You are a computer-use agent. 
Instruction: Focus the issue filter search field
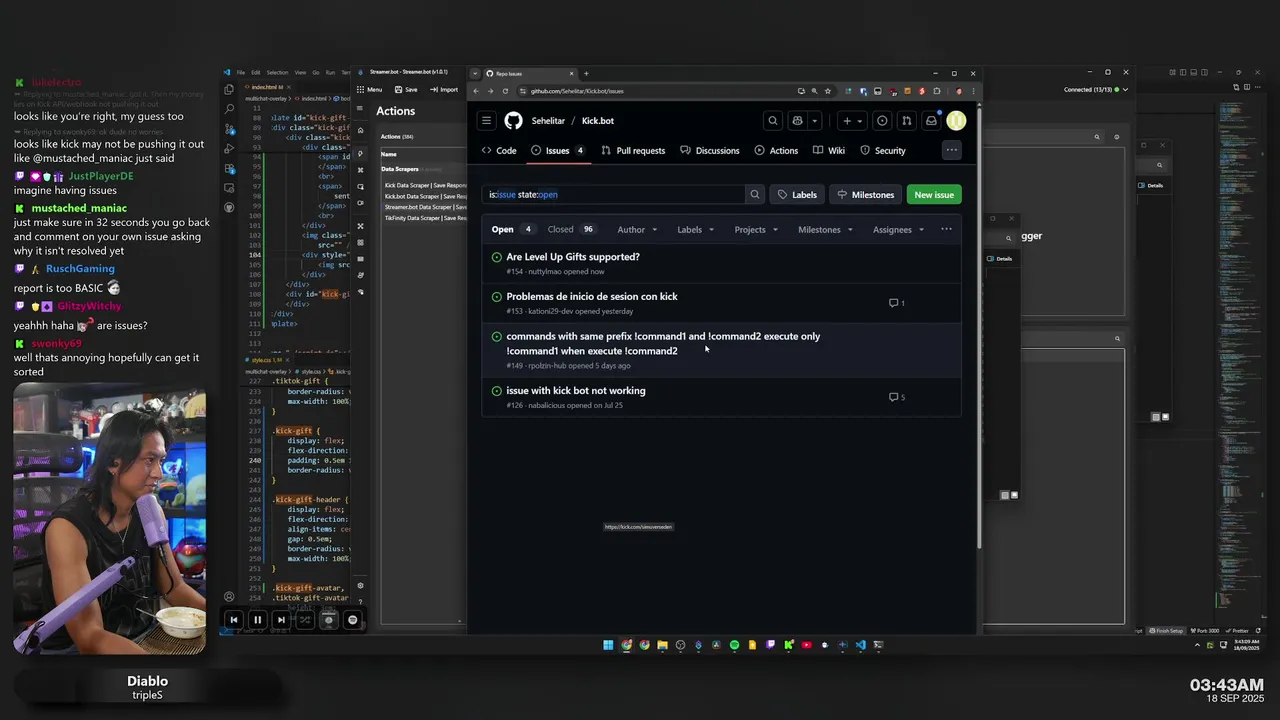coord(614,195)
